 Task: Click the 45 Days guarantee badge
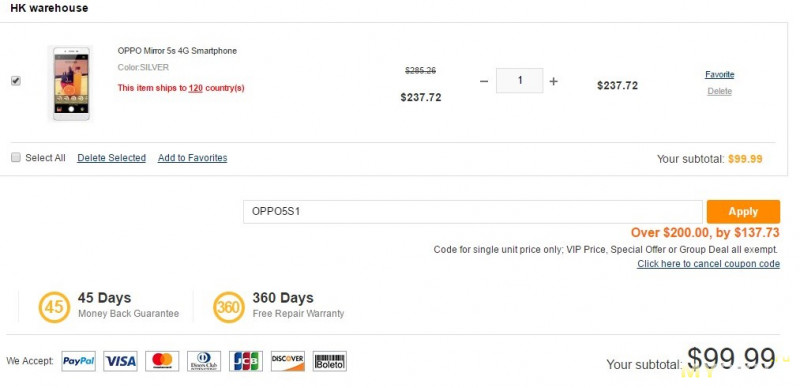click(54, 307)
